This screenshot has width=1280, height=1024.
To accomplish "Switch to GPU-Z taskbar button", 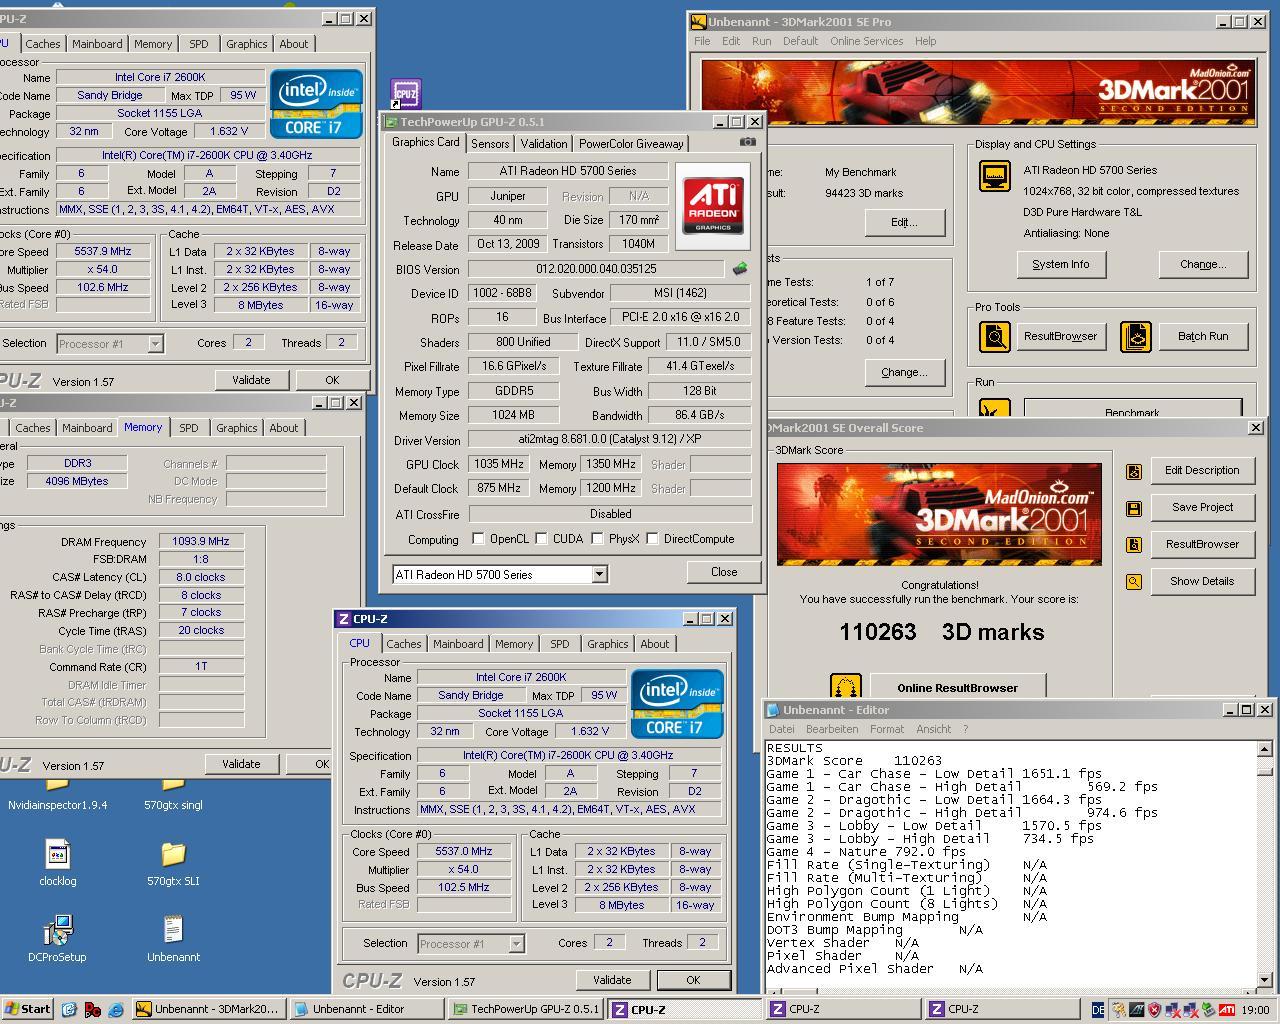I will point(525,1009).
